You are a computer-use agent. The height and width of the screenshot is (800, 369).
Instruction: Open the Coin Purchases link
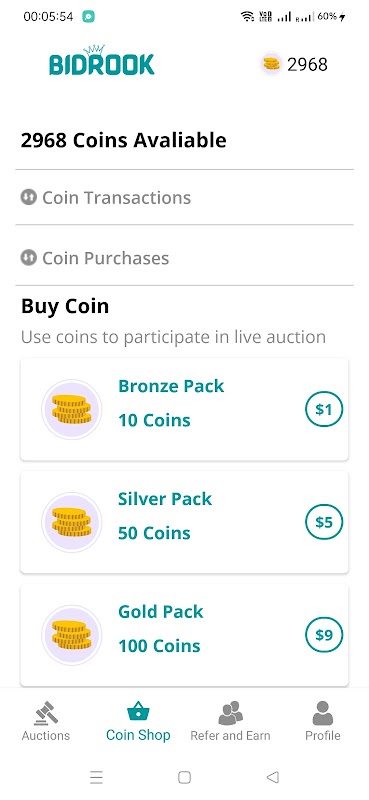184,256
